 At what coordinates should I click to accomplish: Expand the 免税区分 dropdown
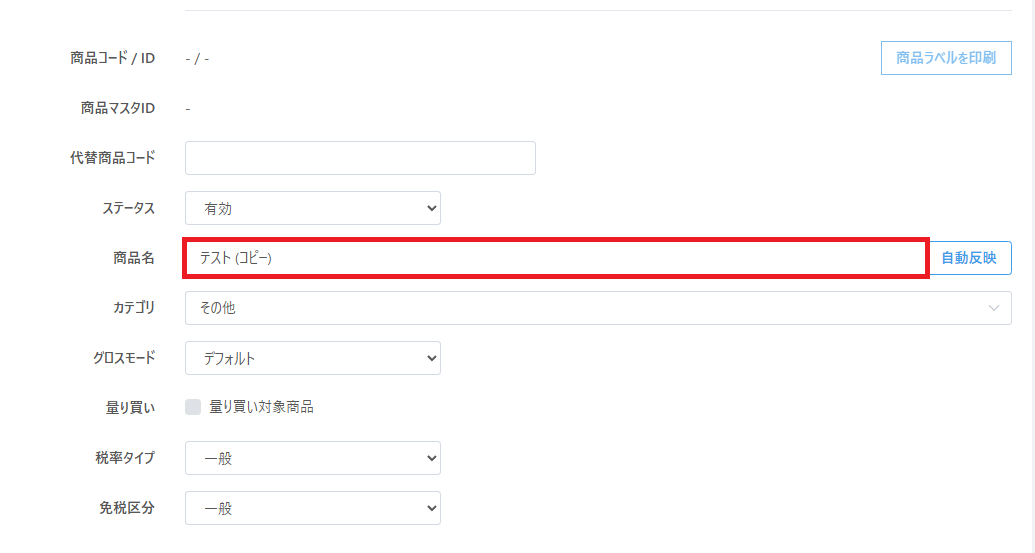click(x=312, y=508)
